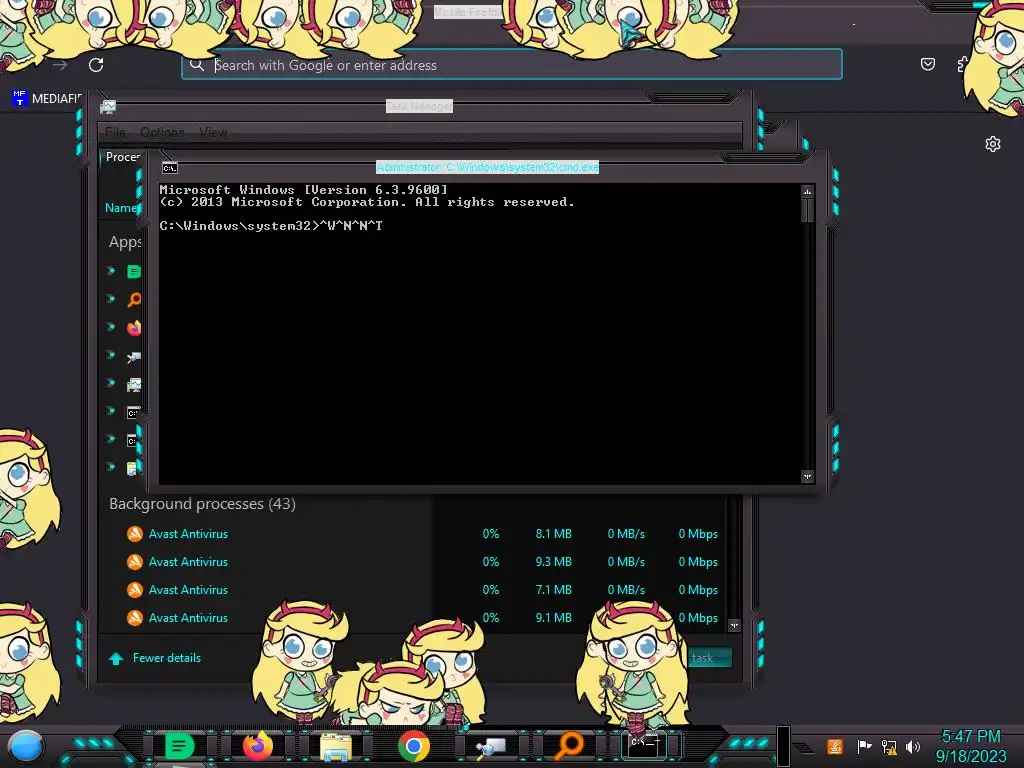1024x768 pixels.
Task: Click Task Manager list scroll down arrow
Action: 734,626
